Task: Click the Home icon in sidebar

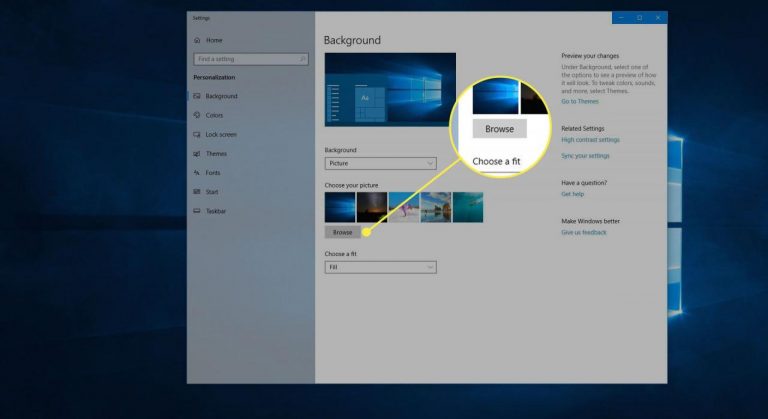Action: (197, 40)
